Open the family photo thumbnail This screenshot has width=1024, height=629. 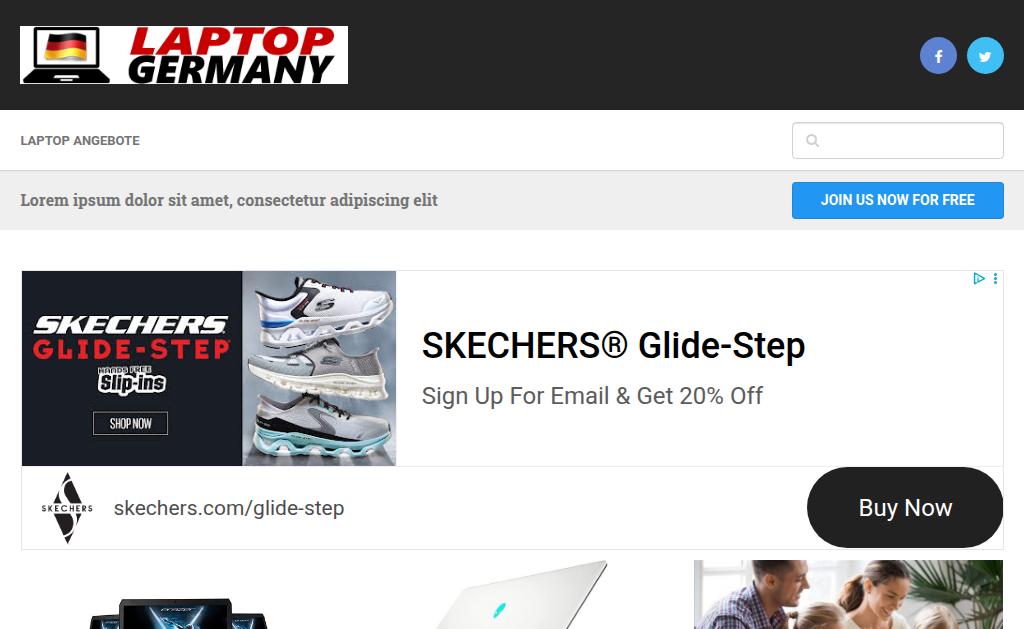click(x=848, y=594)
